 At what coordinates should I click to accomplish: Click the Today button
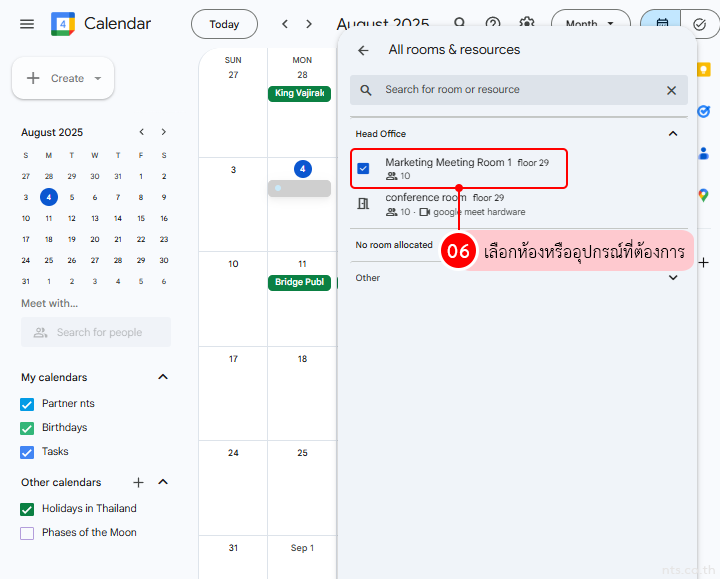click(x=224, y=24)
